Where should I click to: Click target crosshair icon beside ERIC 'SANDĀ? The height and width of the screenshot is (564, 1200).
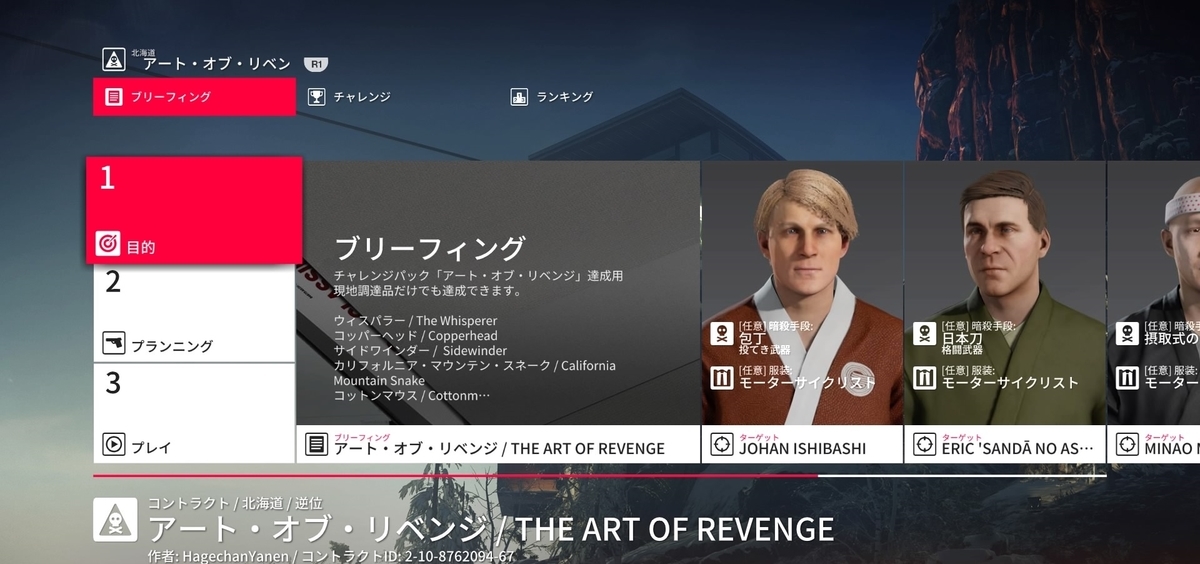[x=924, y=445]
